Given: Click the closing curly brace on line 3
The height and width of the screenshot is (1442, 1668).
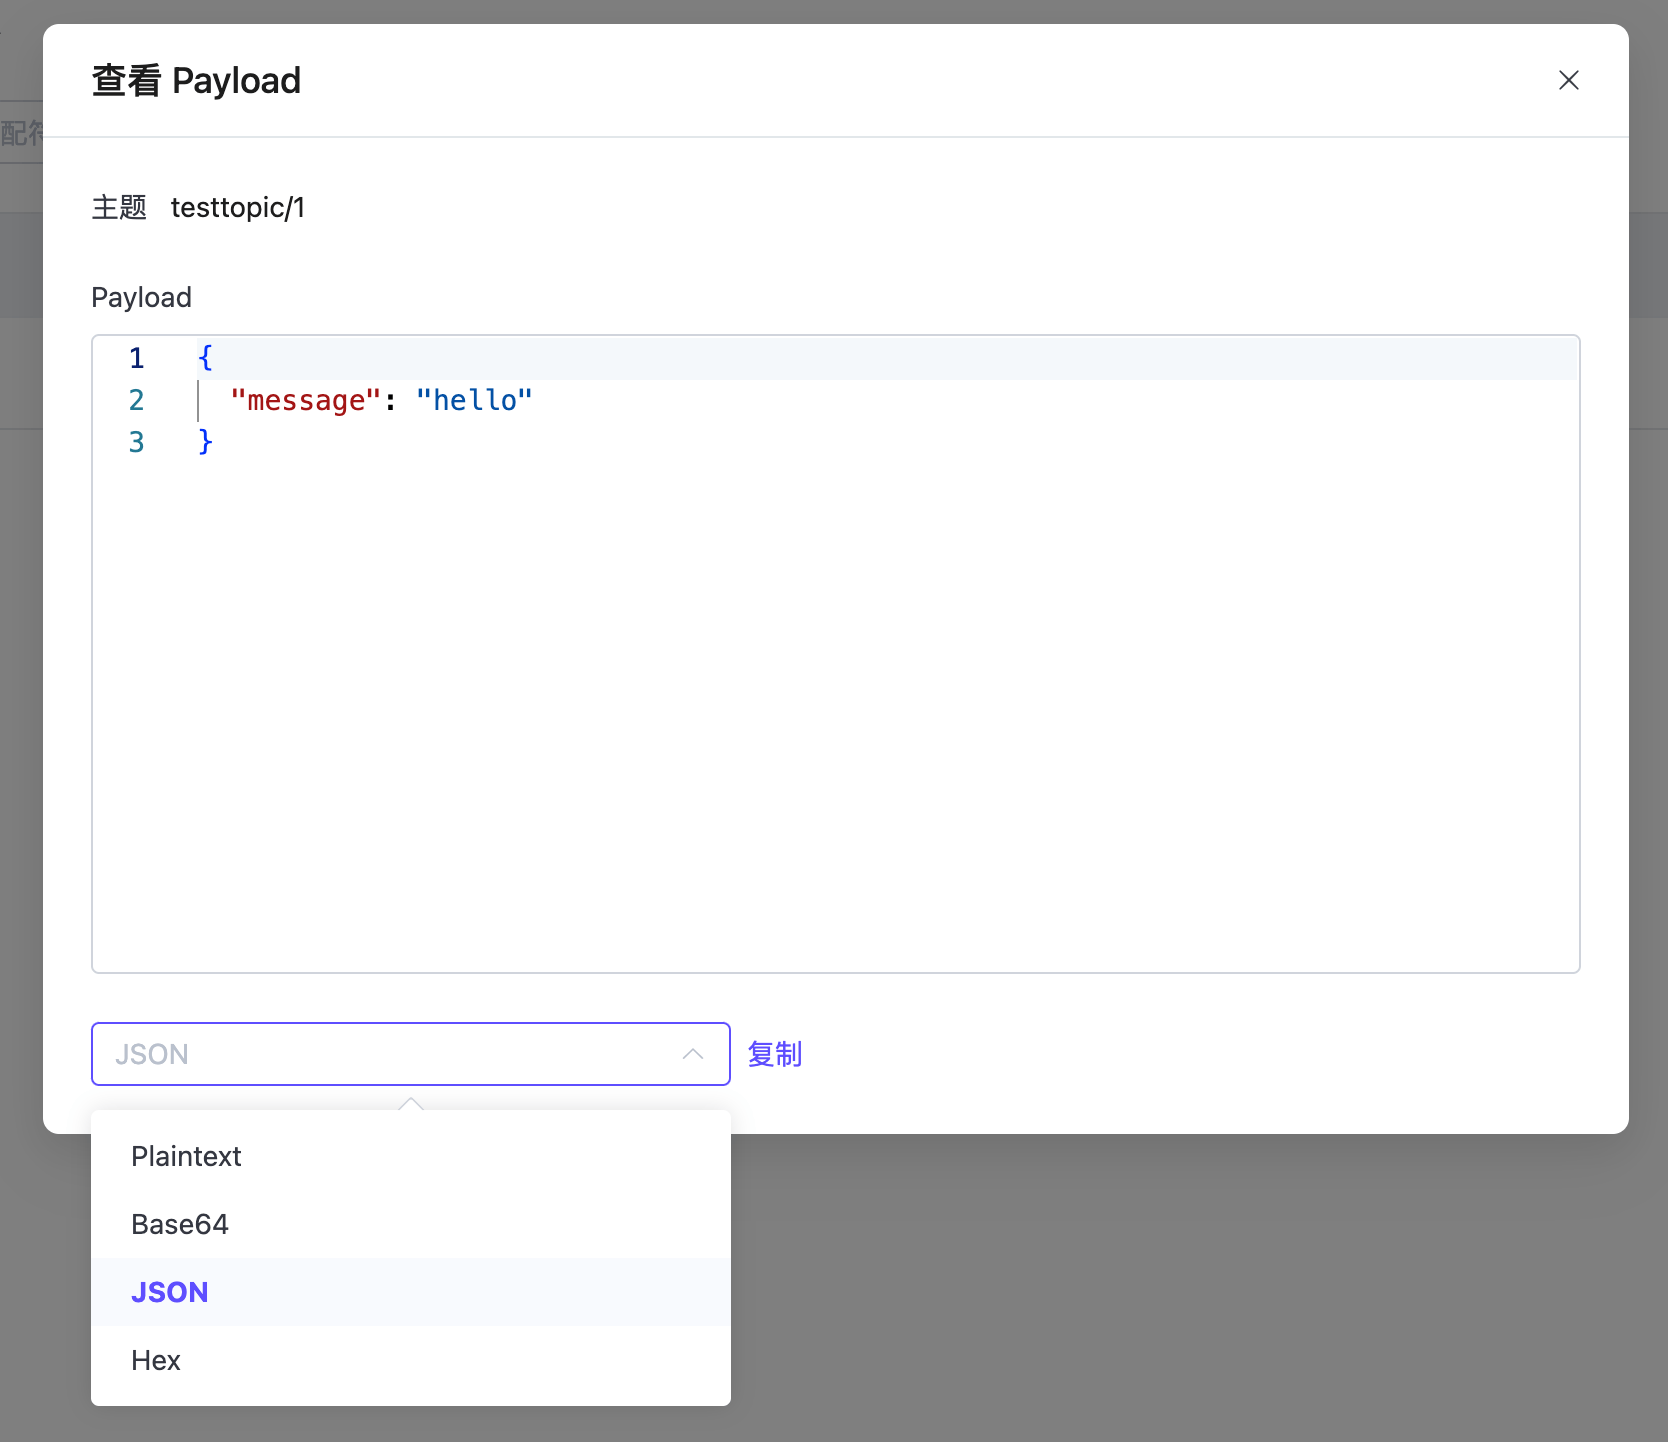Looking at the screenshot, I should (205, 442).
